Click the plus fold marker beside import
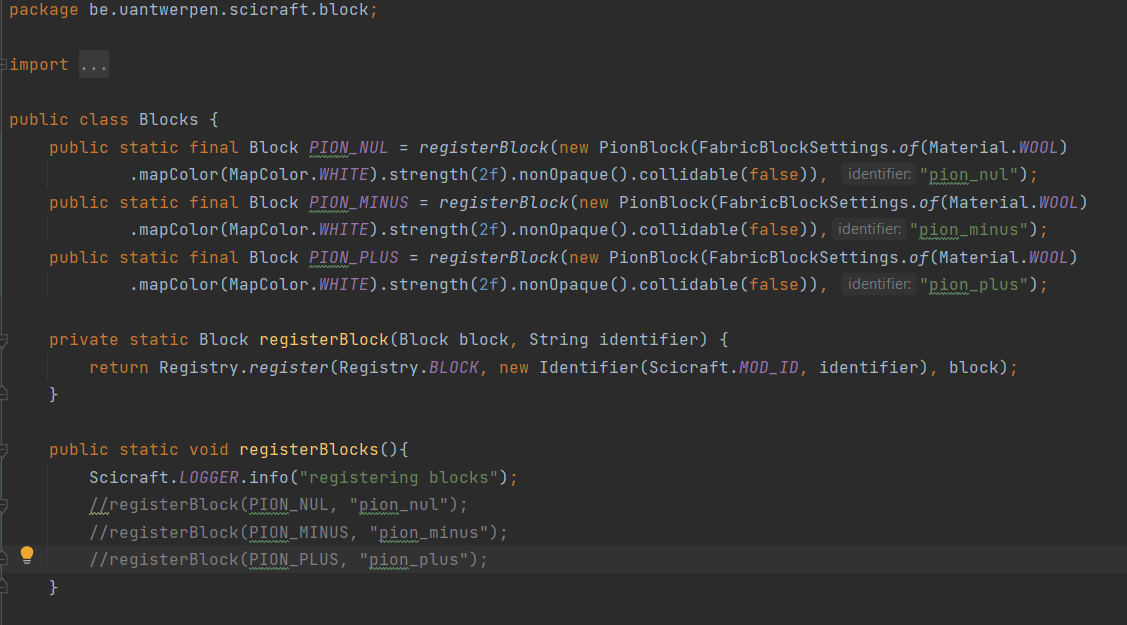This screenshot has width=1127, height=625. point(5,63)
